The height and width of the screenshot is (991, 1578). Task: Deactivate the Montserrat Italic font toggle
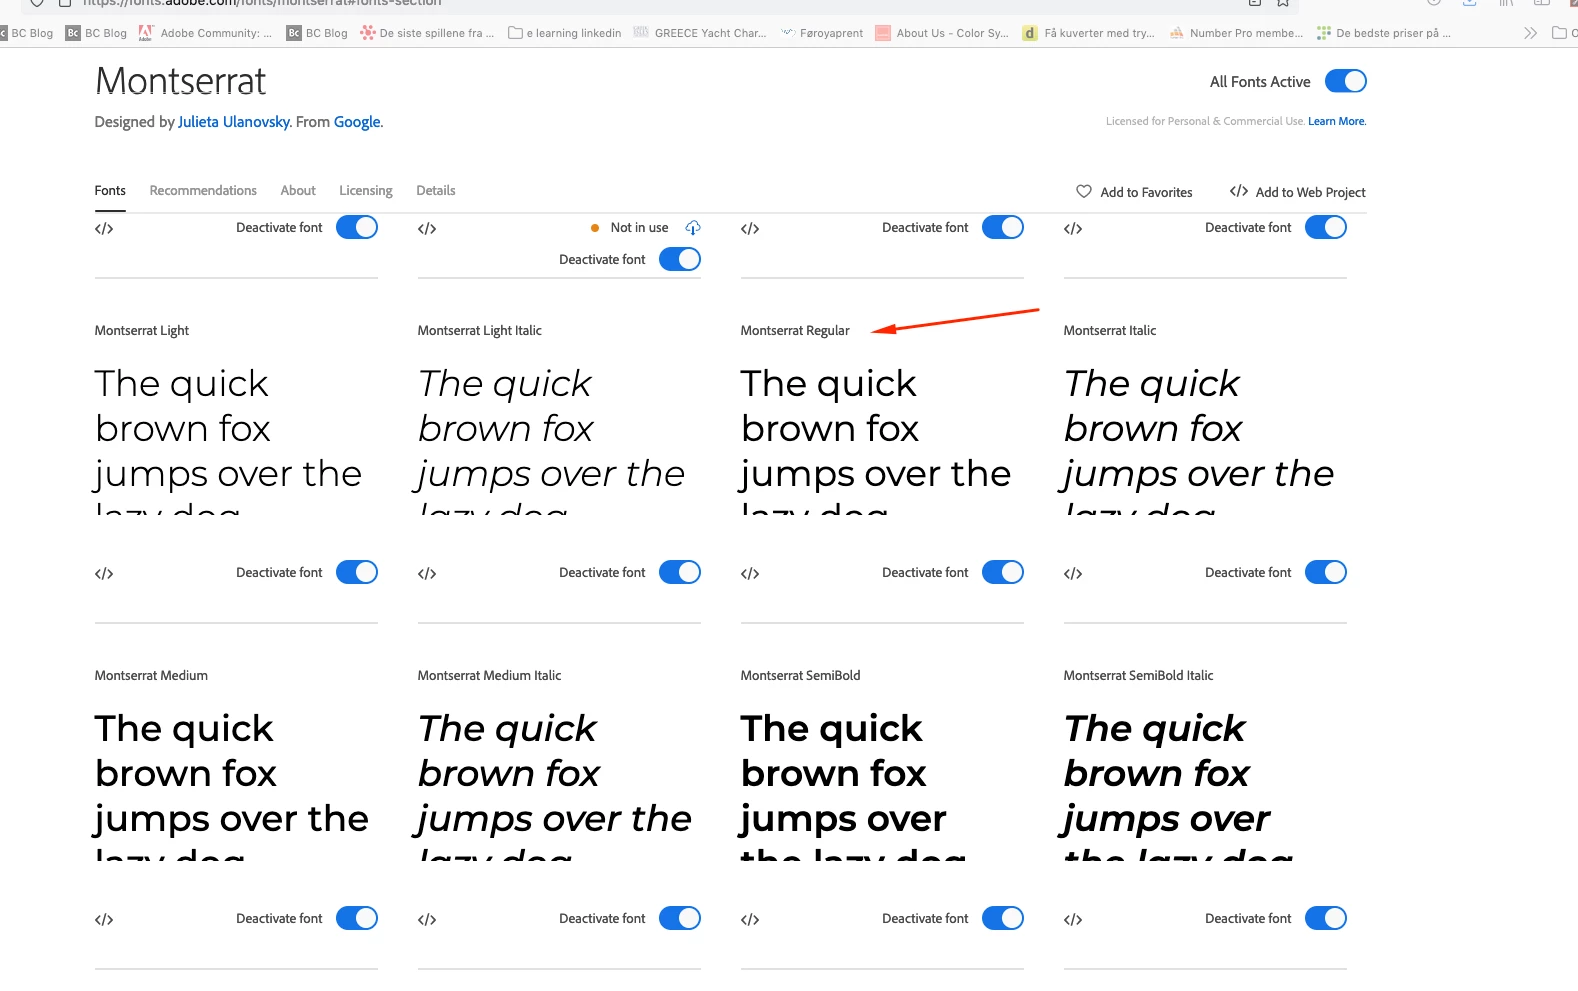(1326, 572)
